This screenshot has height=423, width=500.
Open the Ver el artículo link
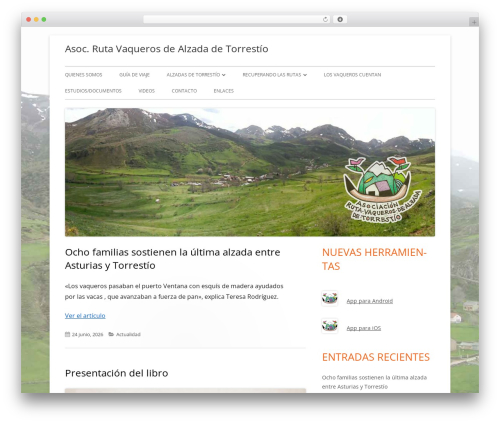coord(85,316)
